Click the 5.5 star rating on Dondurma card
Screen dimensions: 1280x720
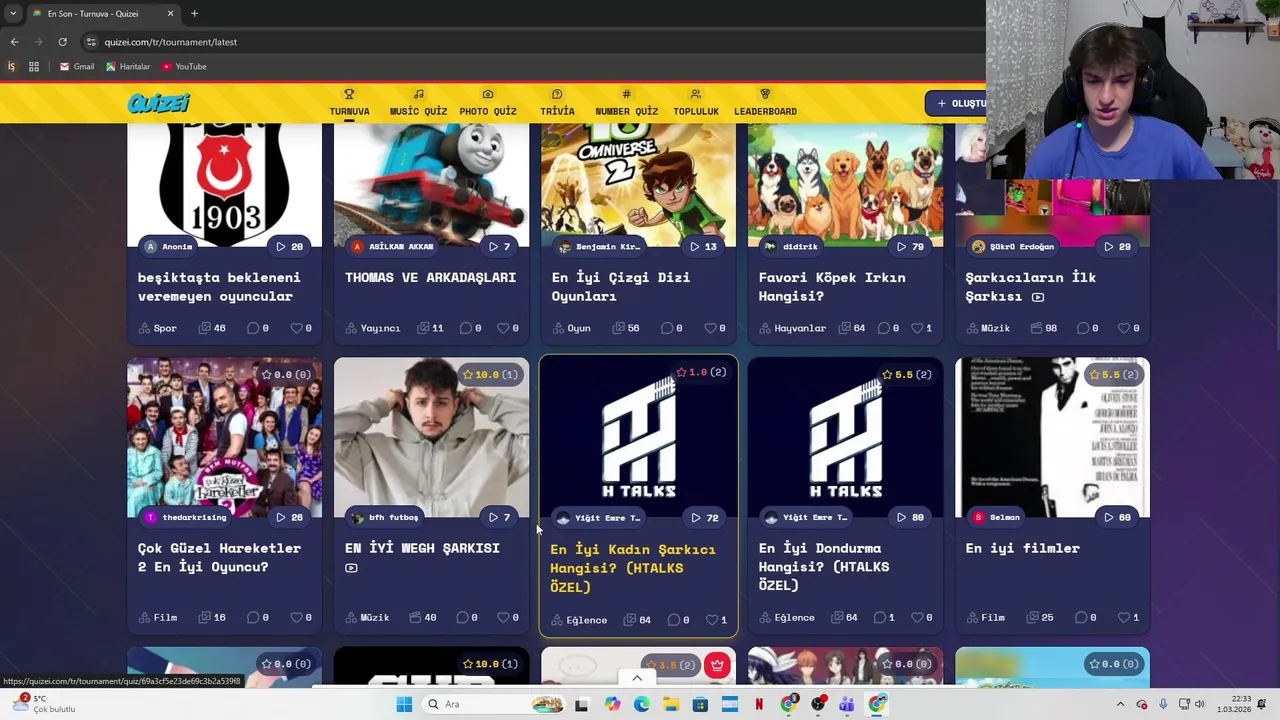(x=908, y=375)
